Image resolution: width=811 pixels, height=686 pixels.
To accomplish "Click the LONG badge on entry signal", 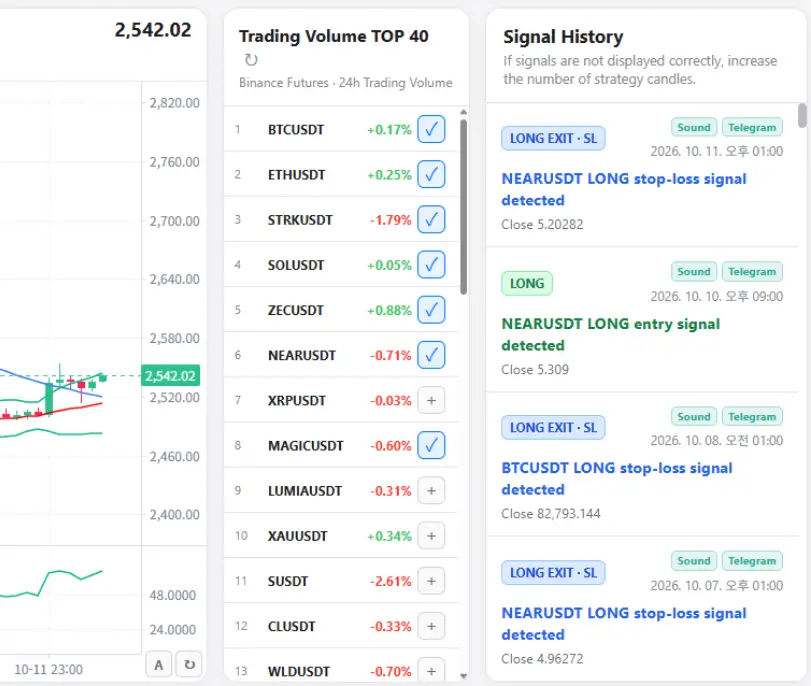I will 527,284.
